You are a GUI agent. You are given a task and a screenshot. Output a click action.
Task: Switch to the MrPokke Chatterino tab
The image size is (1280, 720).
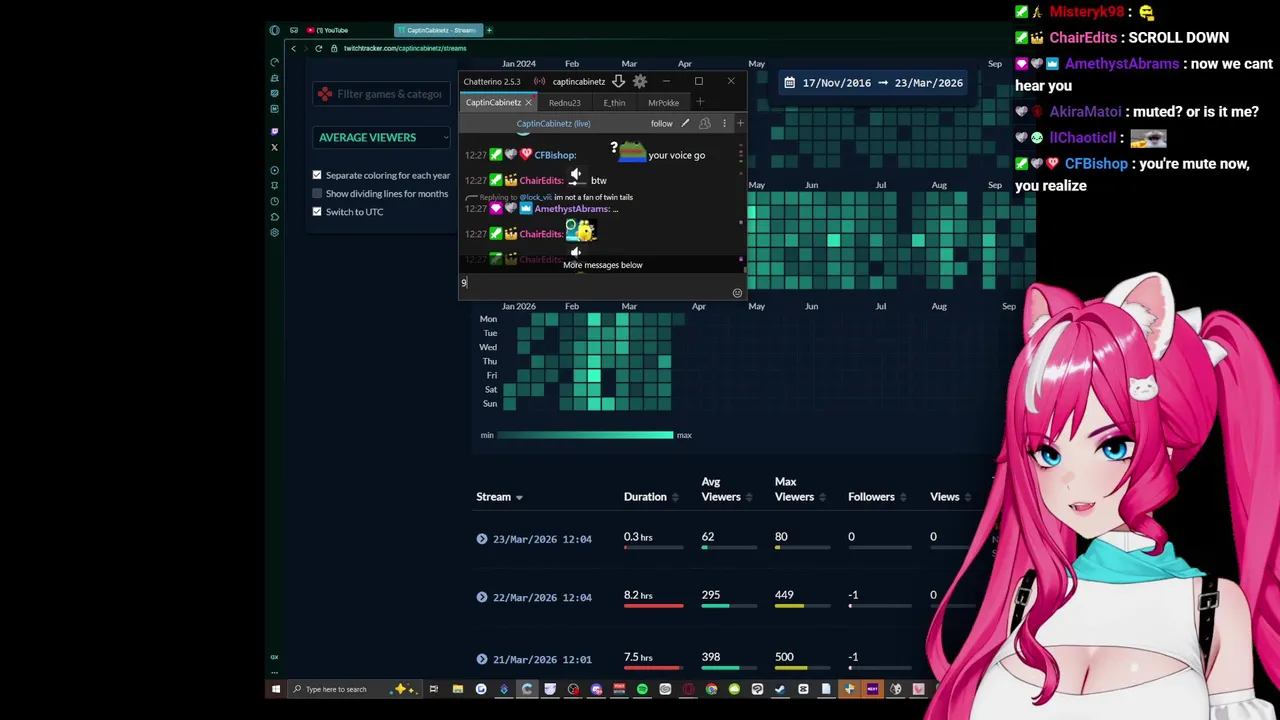[x=663, y=103]
